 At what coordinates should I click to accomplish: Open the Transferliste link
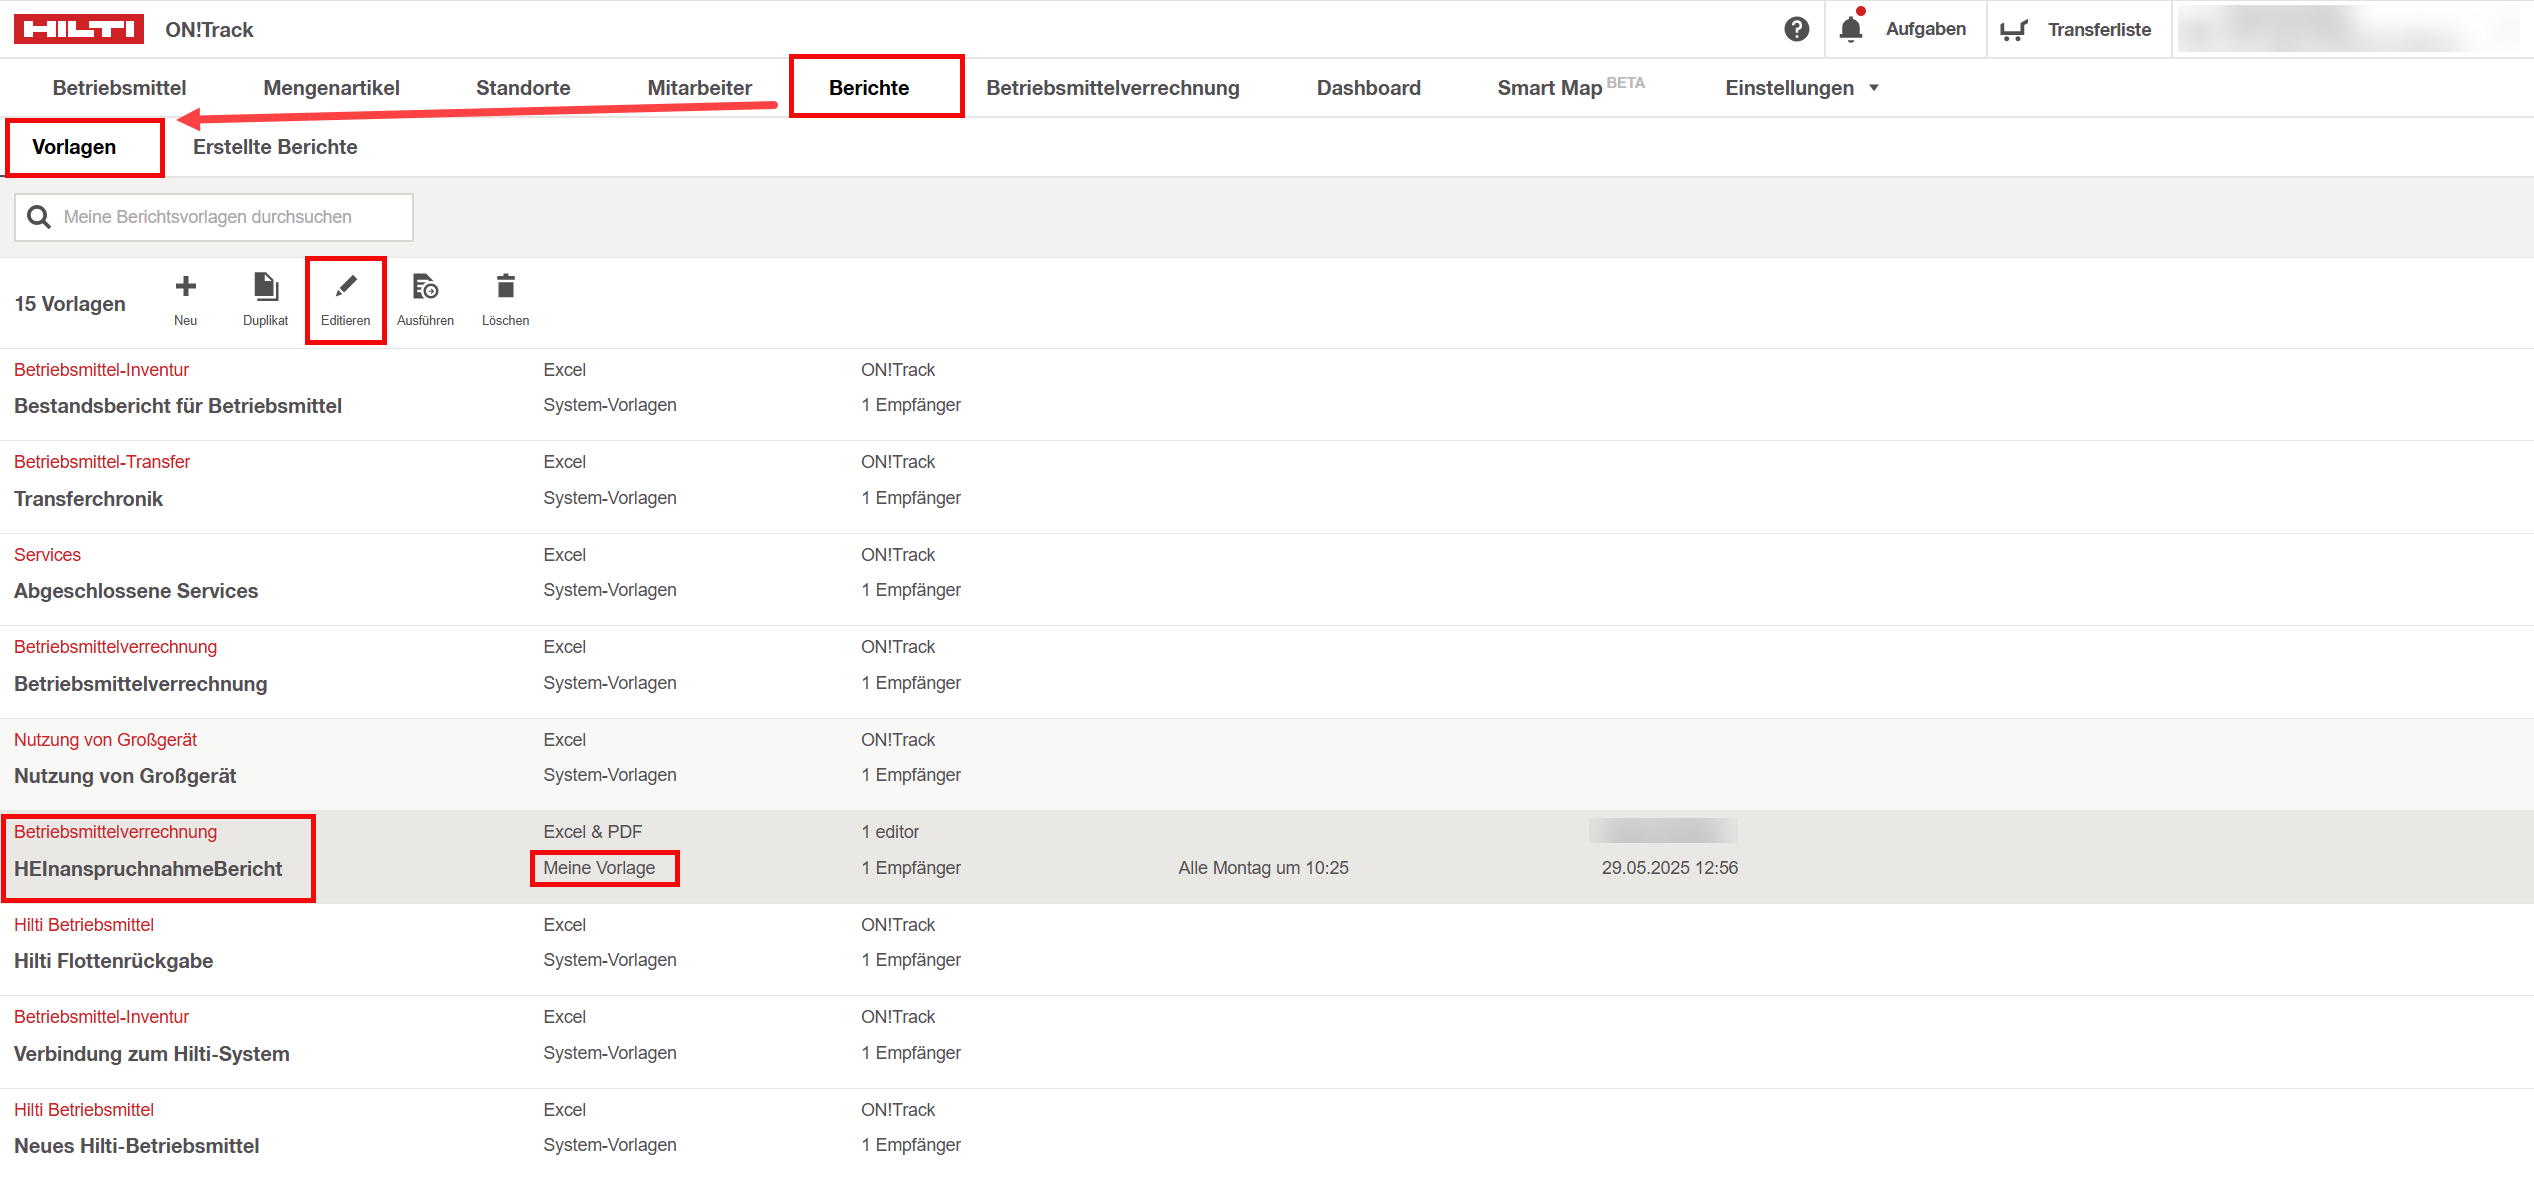[2099, 30]
